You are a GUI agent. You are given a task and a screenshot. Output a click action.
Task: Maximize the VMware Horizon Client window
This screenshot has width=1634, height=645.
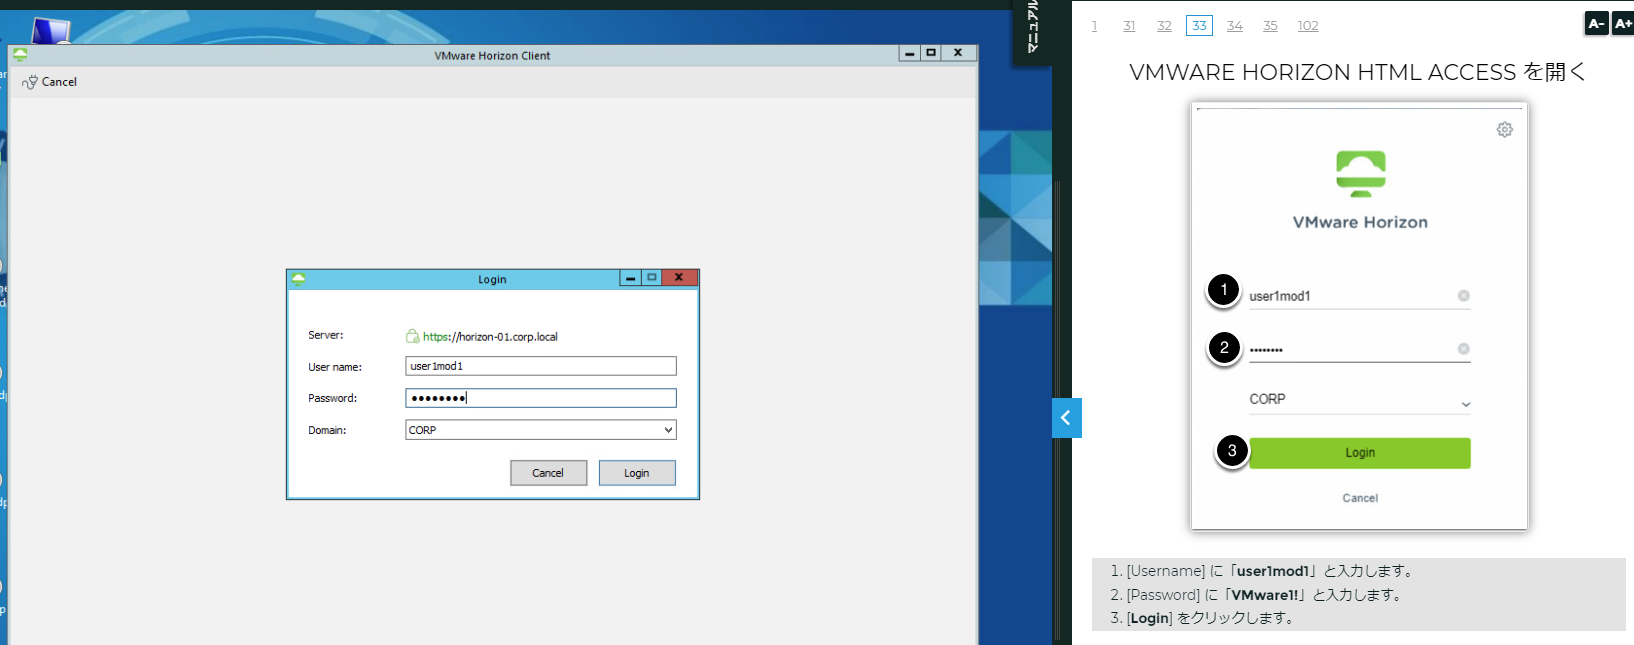tap(931, 53)
